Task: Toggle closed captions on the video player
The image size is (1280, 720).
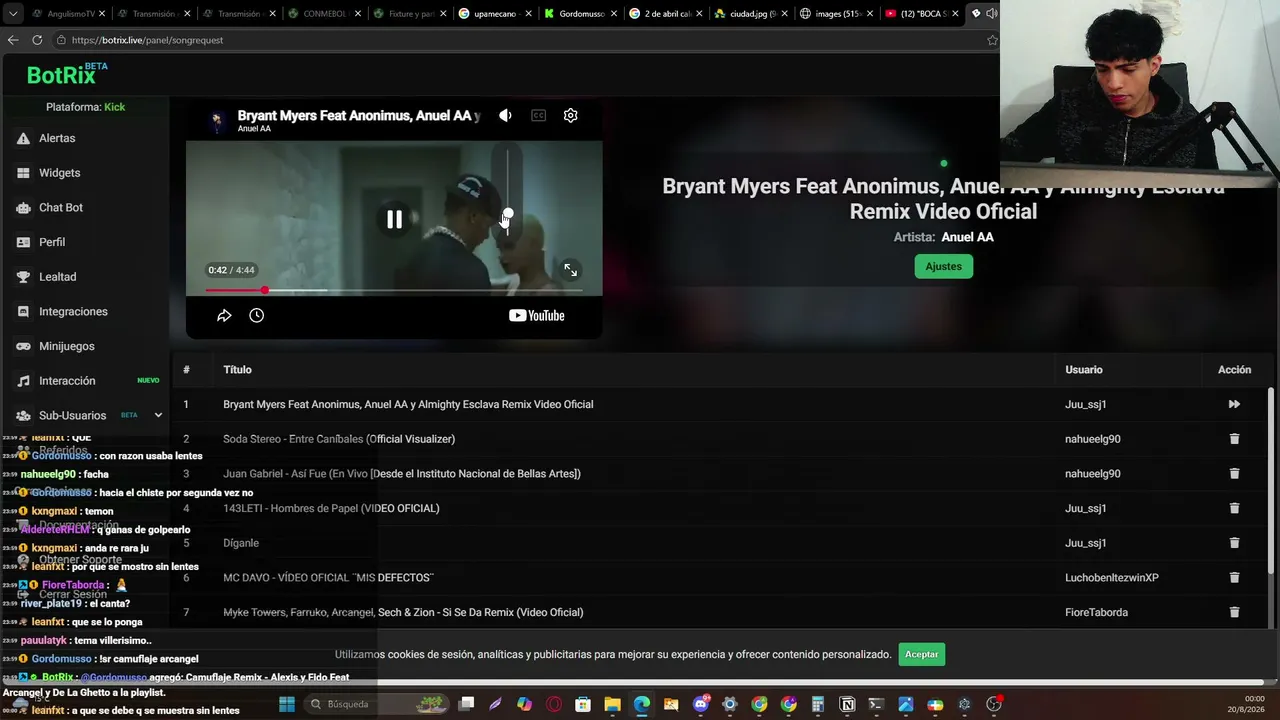Action: tap(538, 116)
